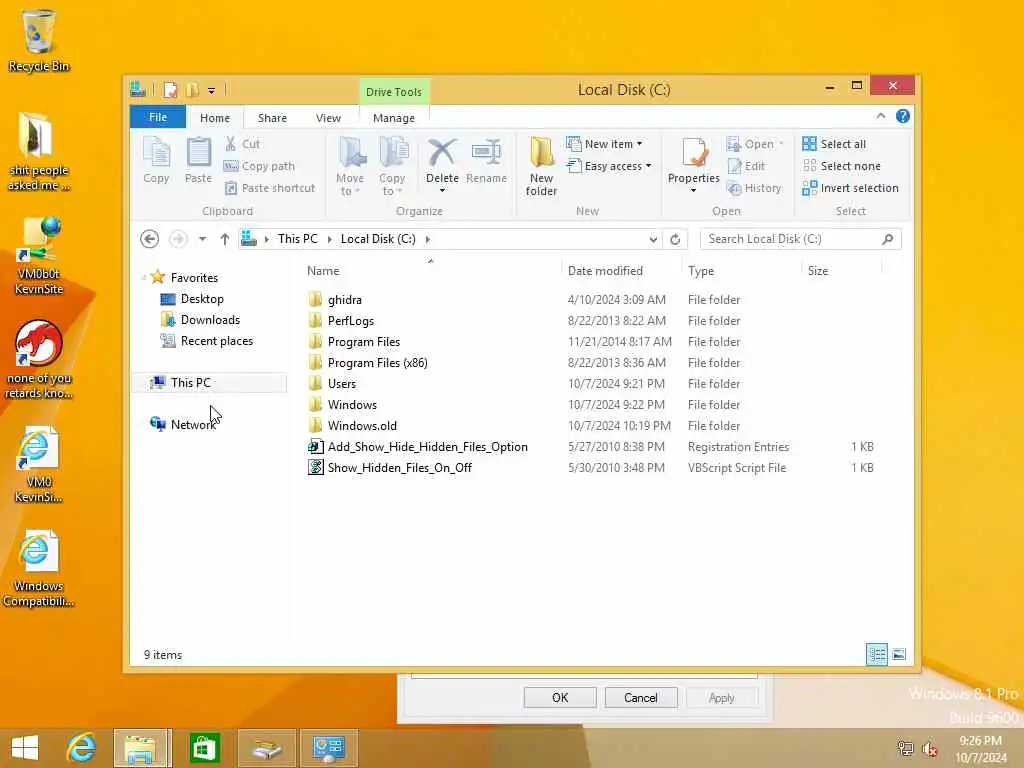
Task: Create a New folder from the ribbon
Action: click(541, 167)
